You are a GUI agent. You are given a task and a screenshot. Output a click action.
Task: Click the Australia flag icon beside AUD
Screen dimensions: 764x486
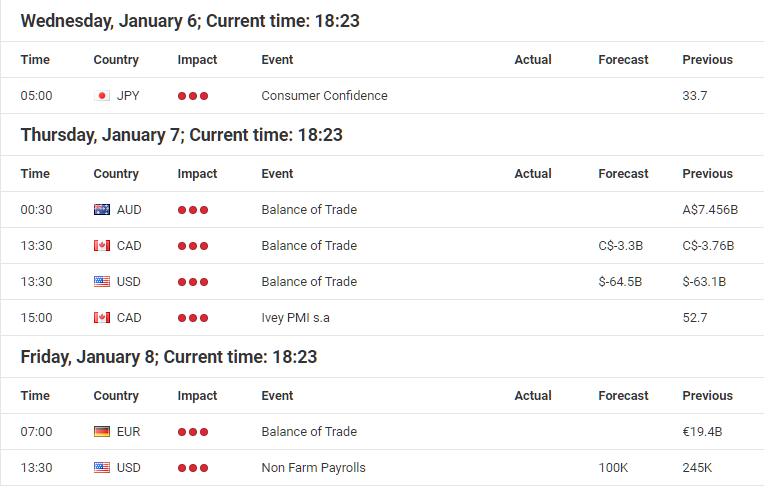(x=101, y=210)
